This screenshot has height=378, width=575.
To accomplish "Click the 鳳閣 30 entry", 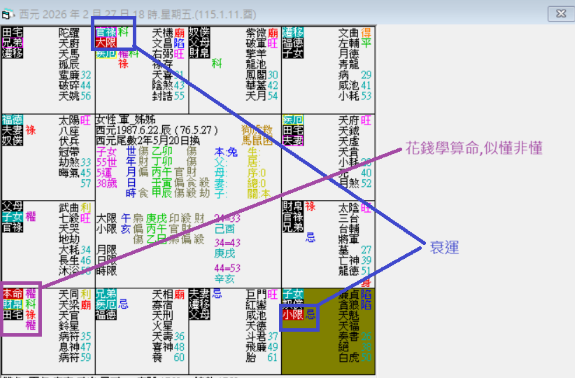I will tap(262, 75).
